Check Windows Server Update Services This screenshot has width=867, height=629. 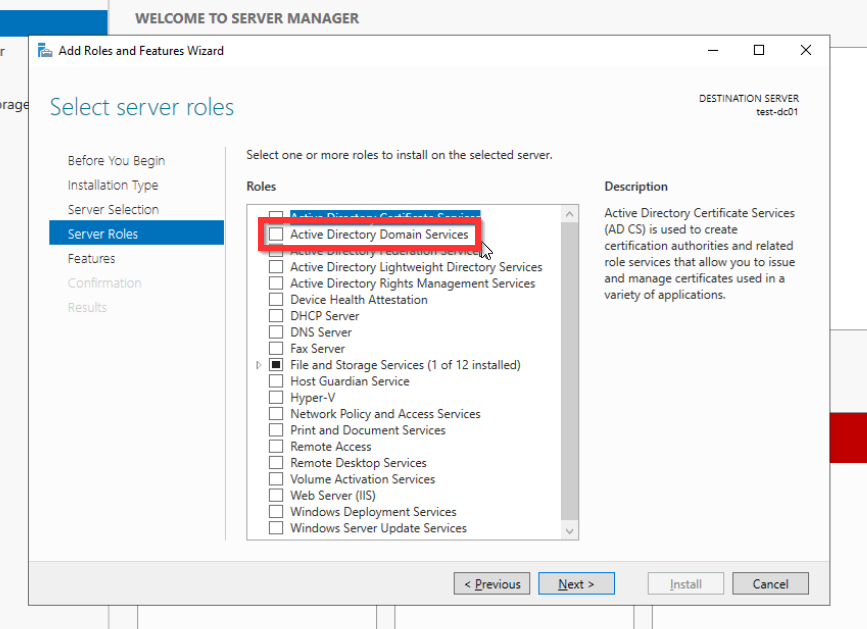point(276,528)
